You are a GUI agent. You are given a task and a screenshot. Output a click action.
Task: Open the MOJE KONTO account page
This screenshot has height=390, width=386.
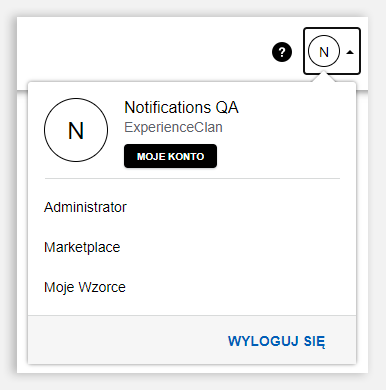(170, 156)
